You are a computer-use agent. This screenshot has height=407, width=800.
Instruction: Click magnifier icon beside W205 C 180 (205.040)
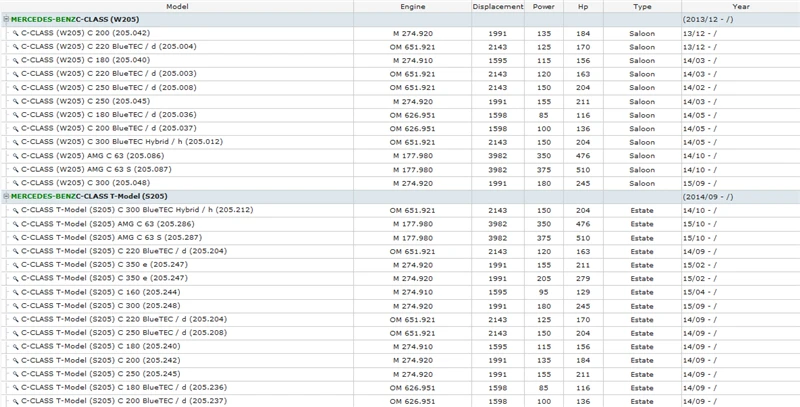[x=15, y=60]
